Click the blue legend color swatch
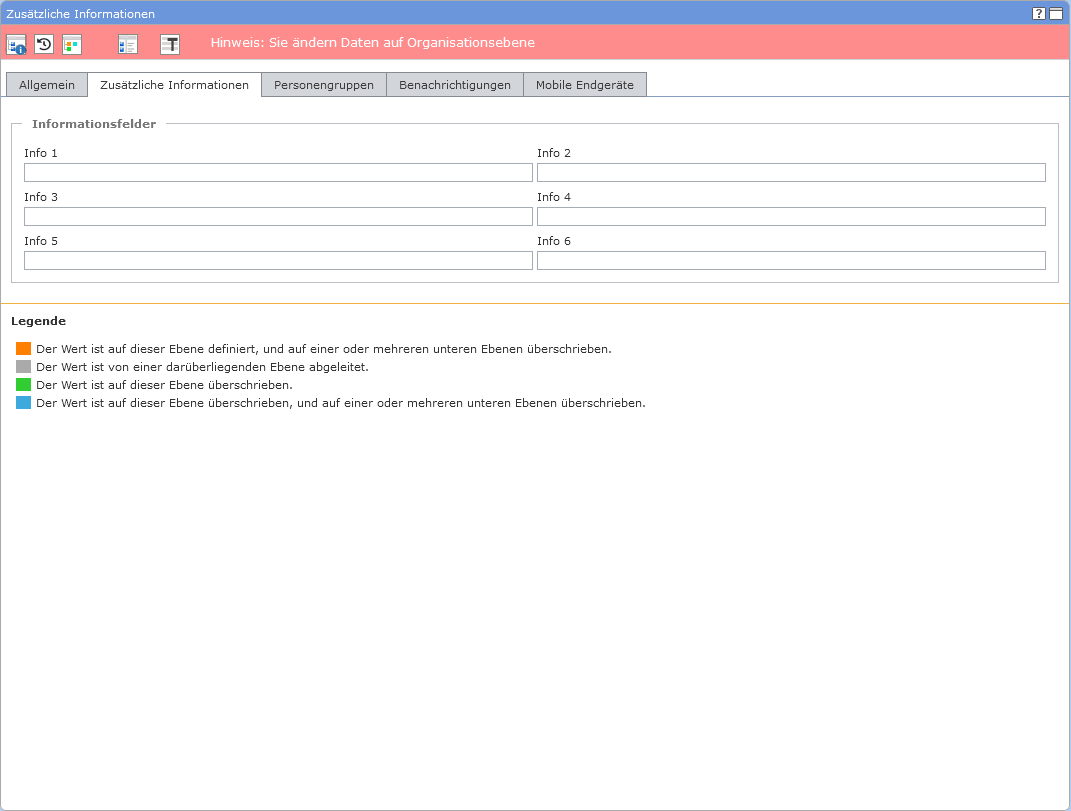The image size is (1071, 811). tap(24, 403)
